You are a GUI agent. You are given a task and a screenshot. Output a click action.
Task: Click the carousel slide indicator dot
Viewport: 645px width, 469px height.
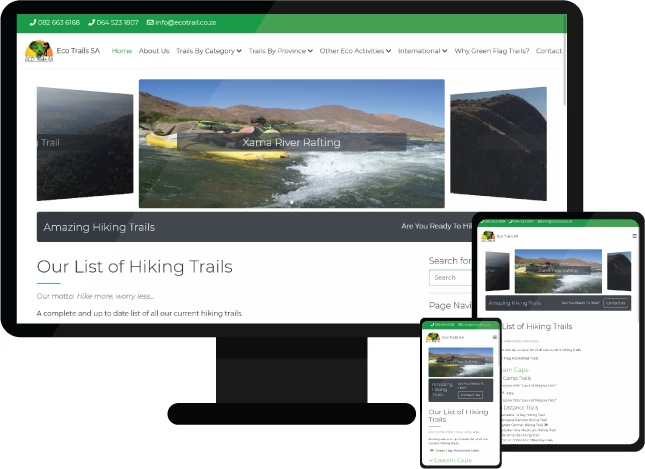[291, 202]
